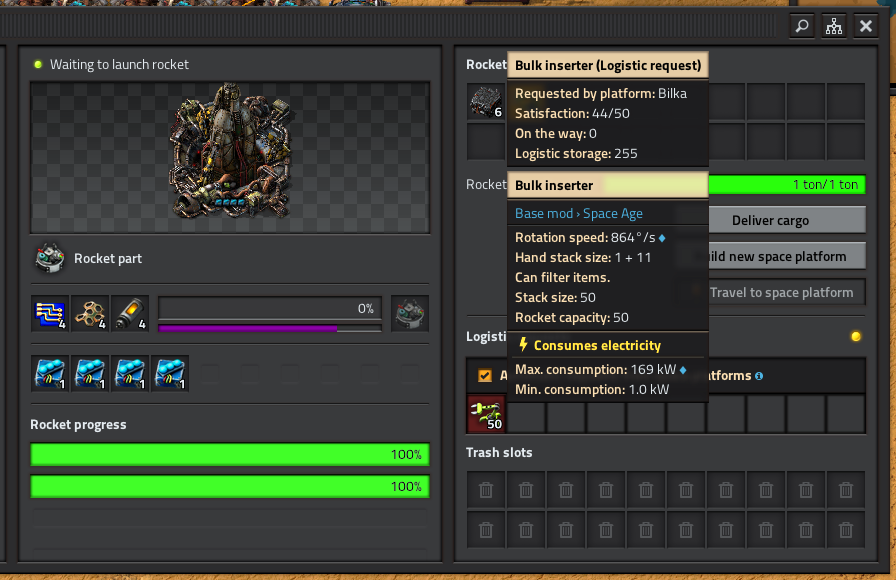Click the 'Max. consumption: 169 kW' line
The width and height of the screenshot is (896, 580).
(600, 370)
